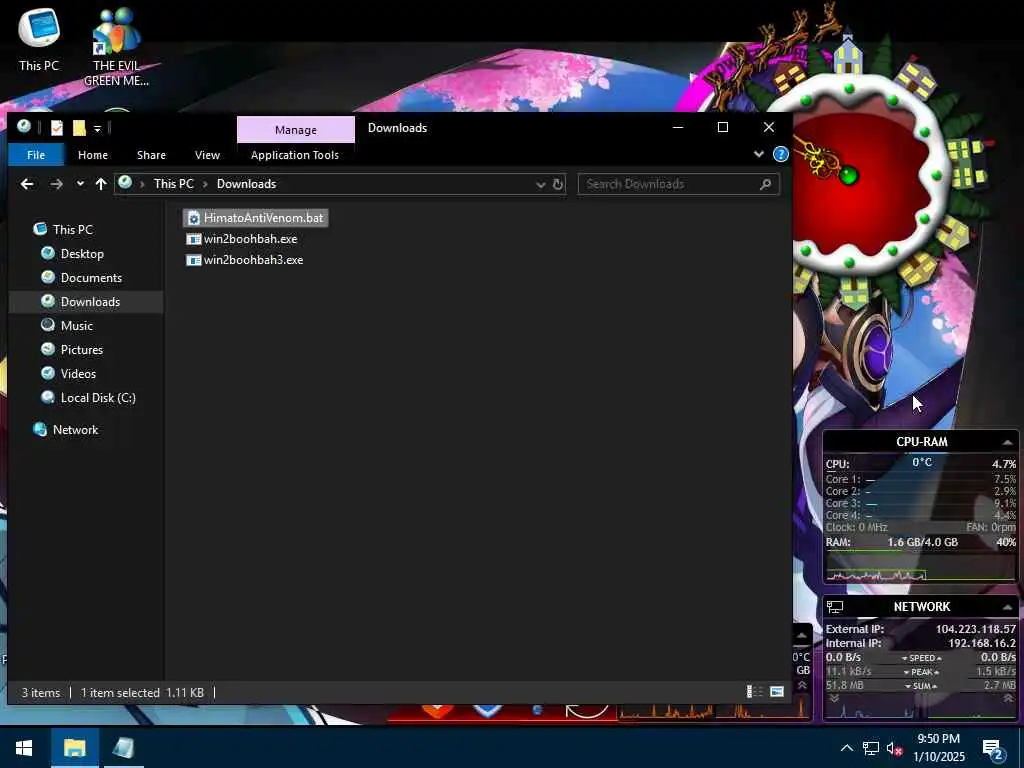1024x768 pixels.
Task: Click the NETWORK gadget monitor icon
Action: tap(835, 607)
